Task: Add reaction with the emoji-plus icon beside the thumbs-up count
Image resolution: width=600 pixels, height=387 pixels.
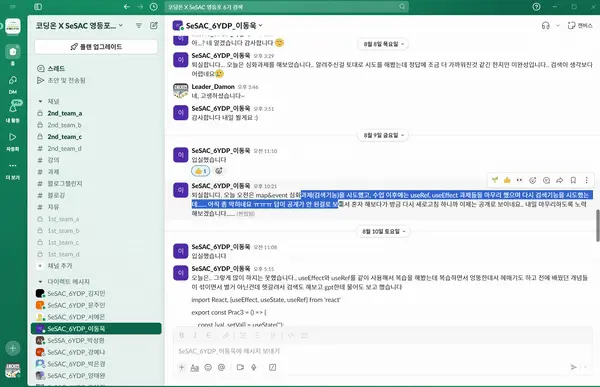Action: pyautogui.click(x=219, y=171)
